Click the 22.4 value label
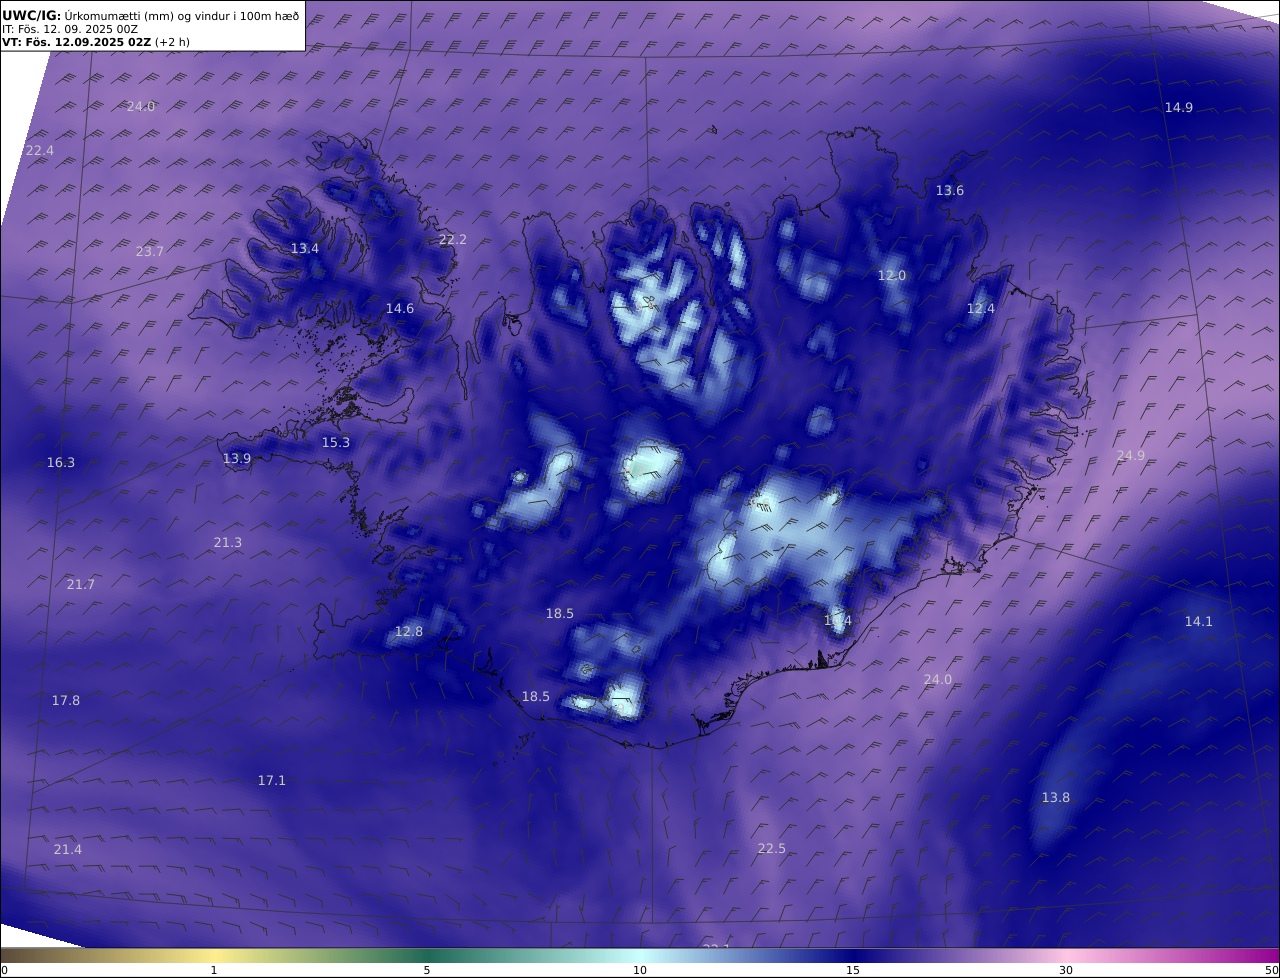1280x978 pixels. pyautogui.click(x=40, y=150)
